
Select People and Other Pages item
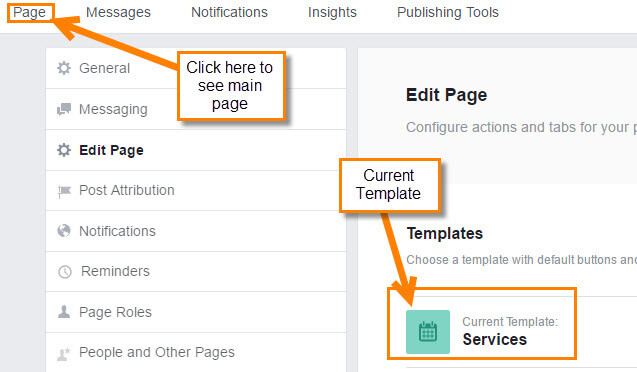[196, 353]
